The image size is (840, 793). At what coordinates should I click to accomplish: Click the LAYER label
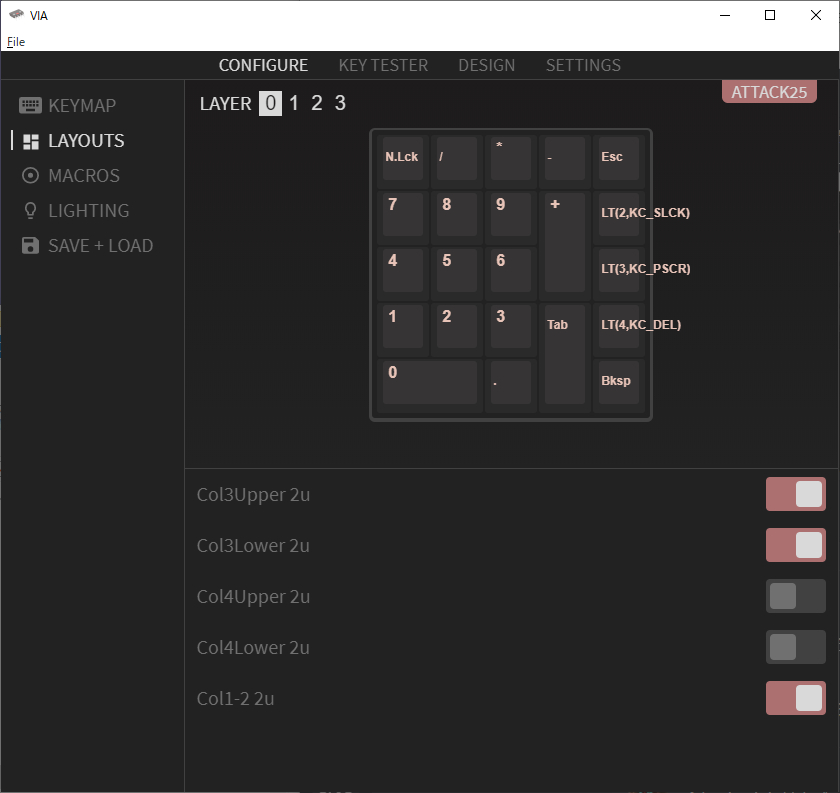pos(226,103)
